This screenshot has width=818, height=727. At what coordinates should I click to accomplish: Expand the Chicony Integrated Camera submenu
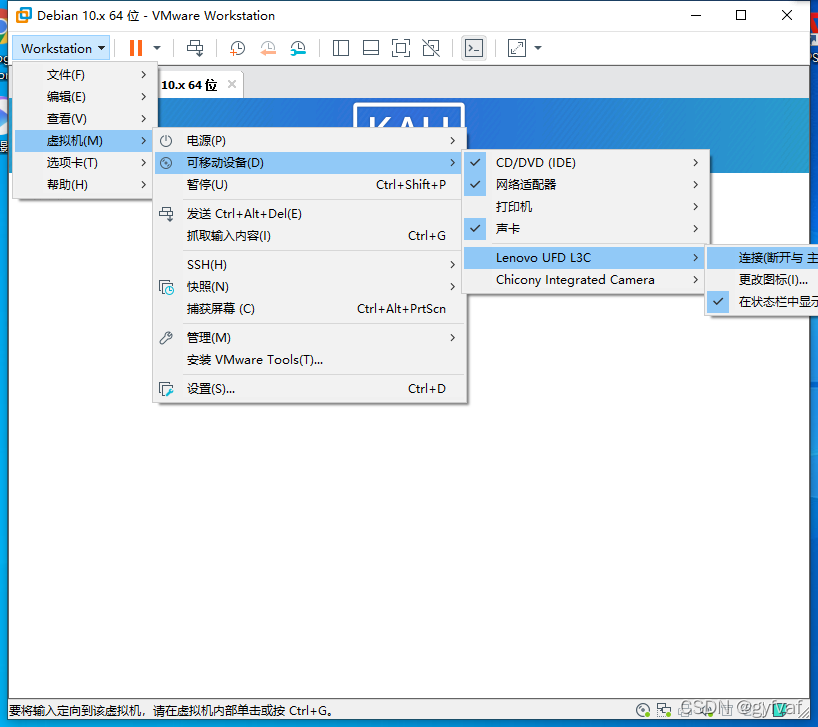(584, 280)
